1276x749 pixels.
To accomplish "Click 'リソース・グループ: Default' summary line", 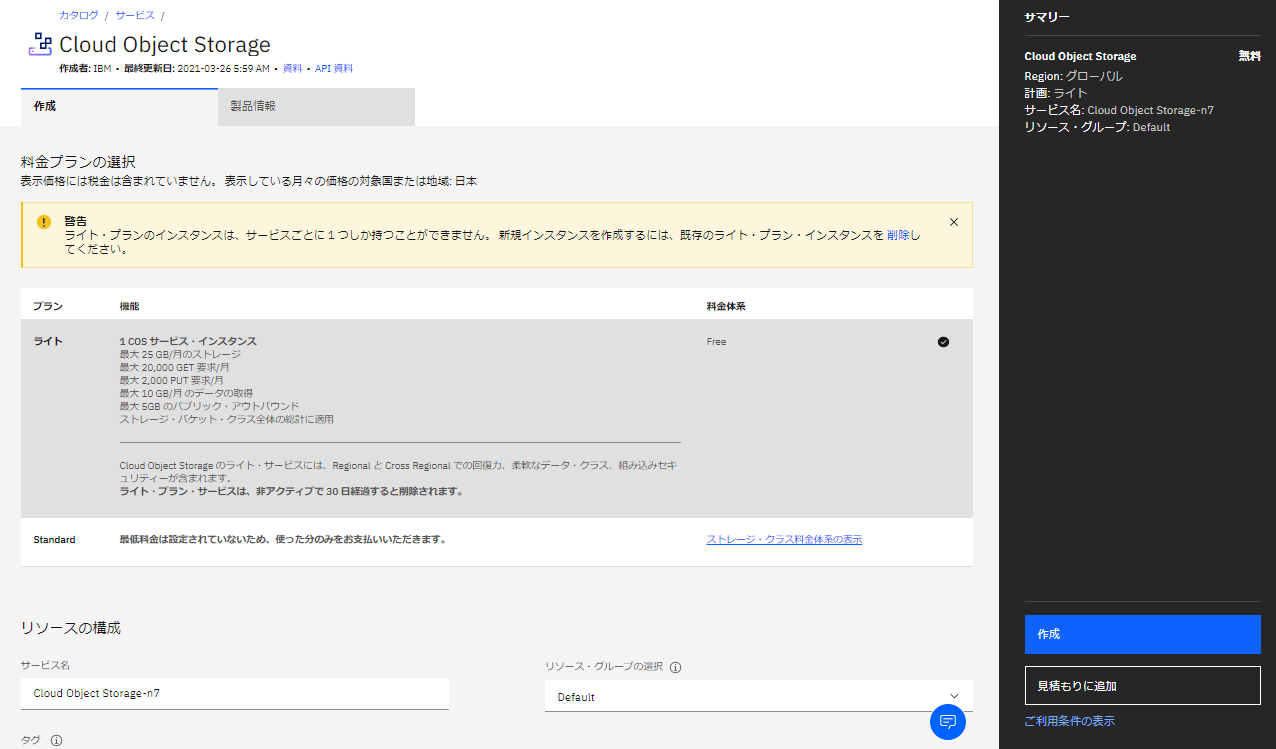I will tap(1097, 127).
